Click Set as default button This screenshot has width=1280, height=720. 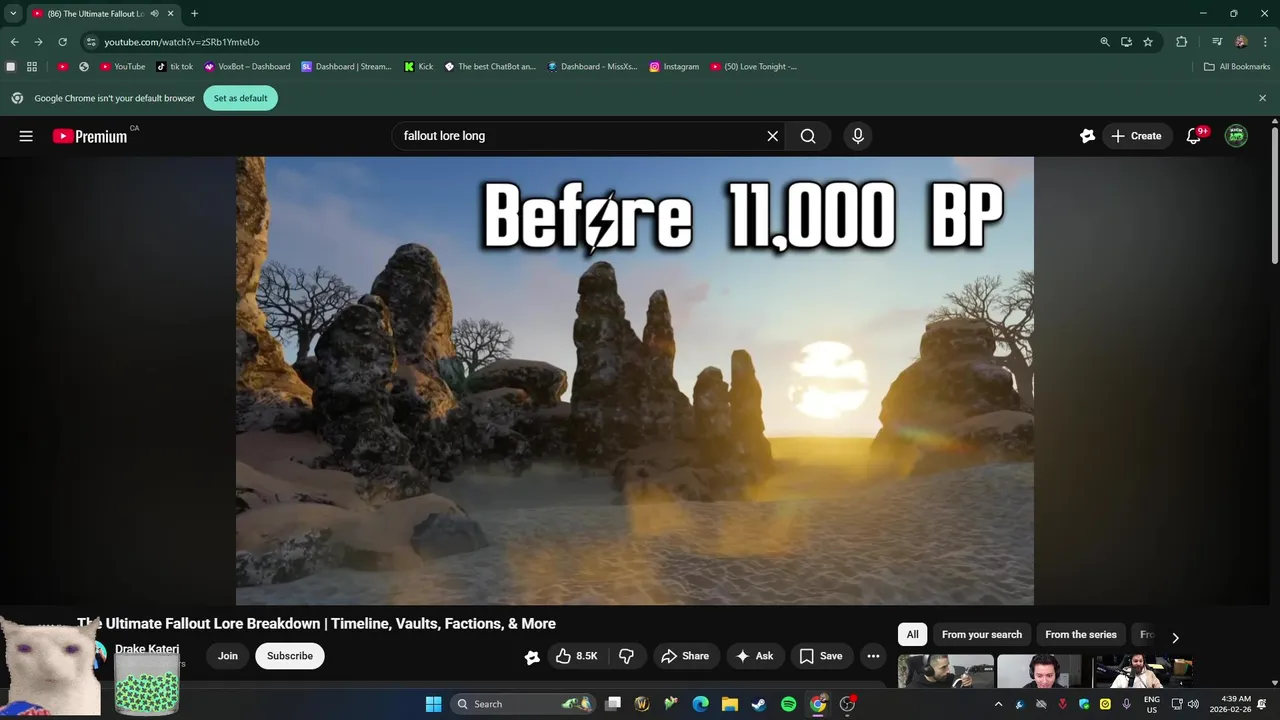240,98
